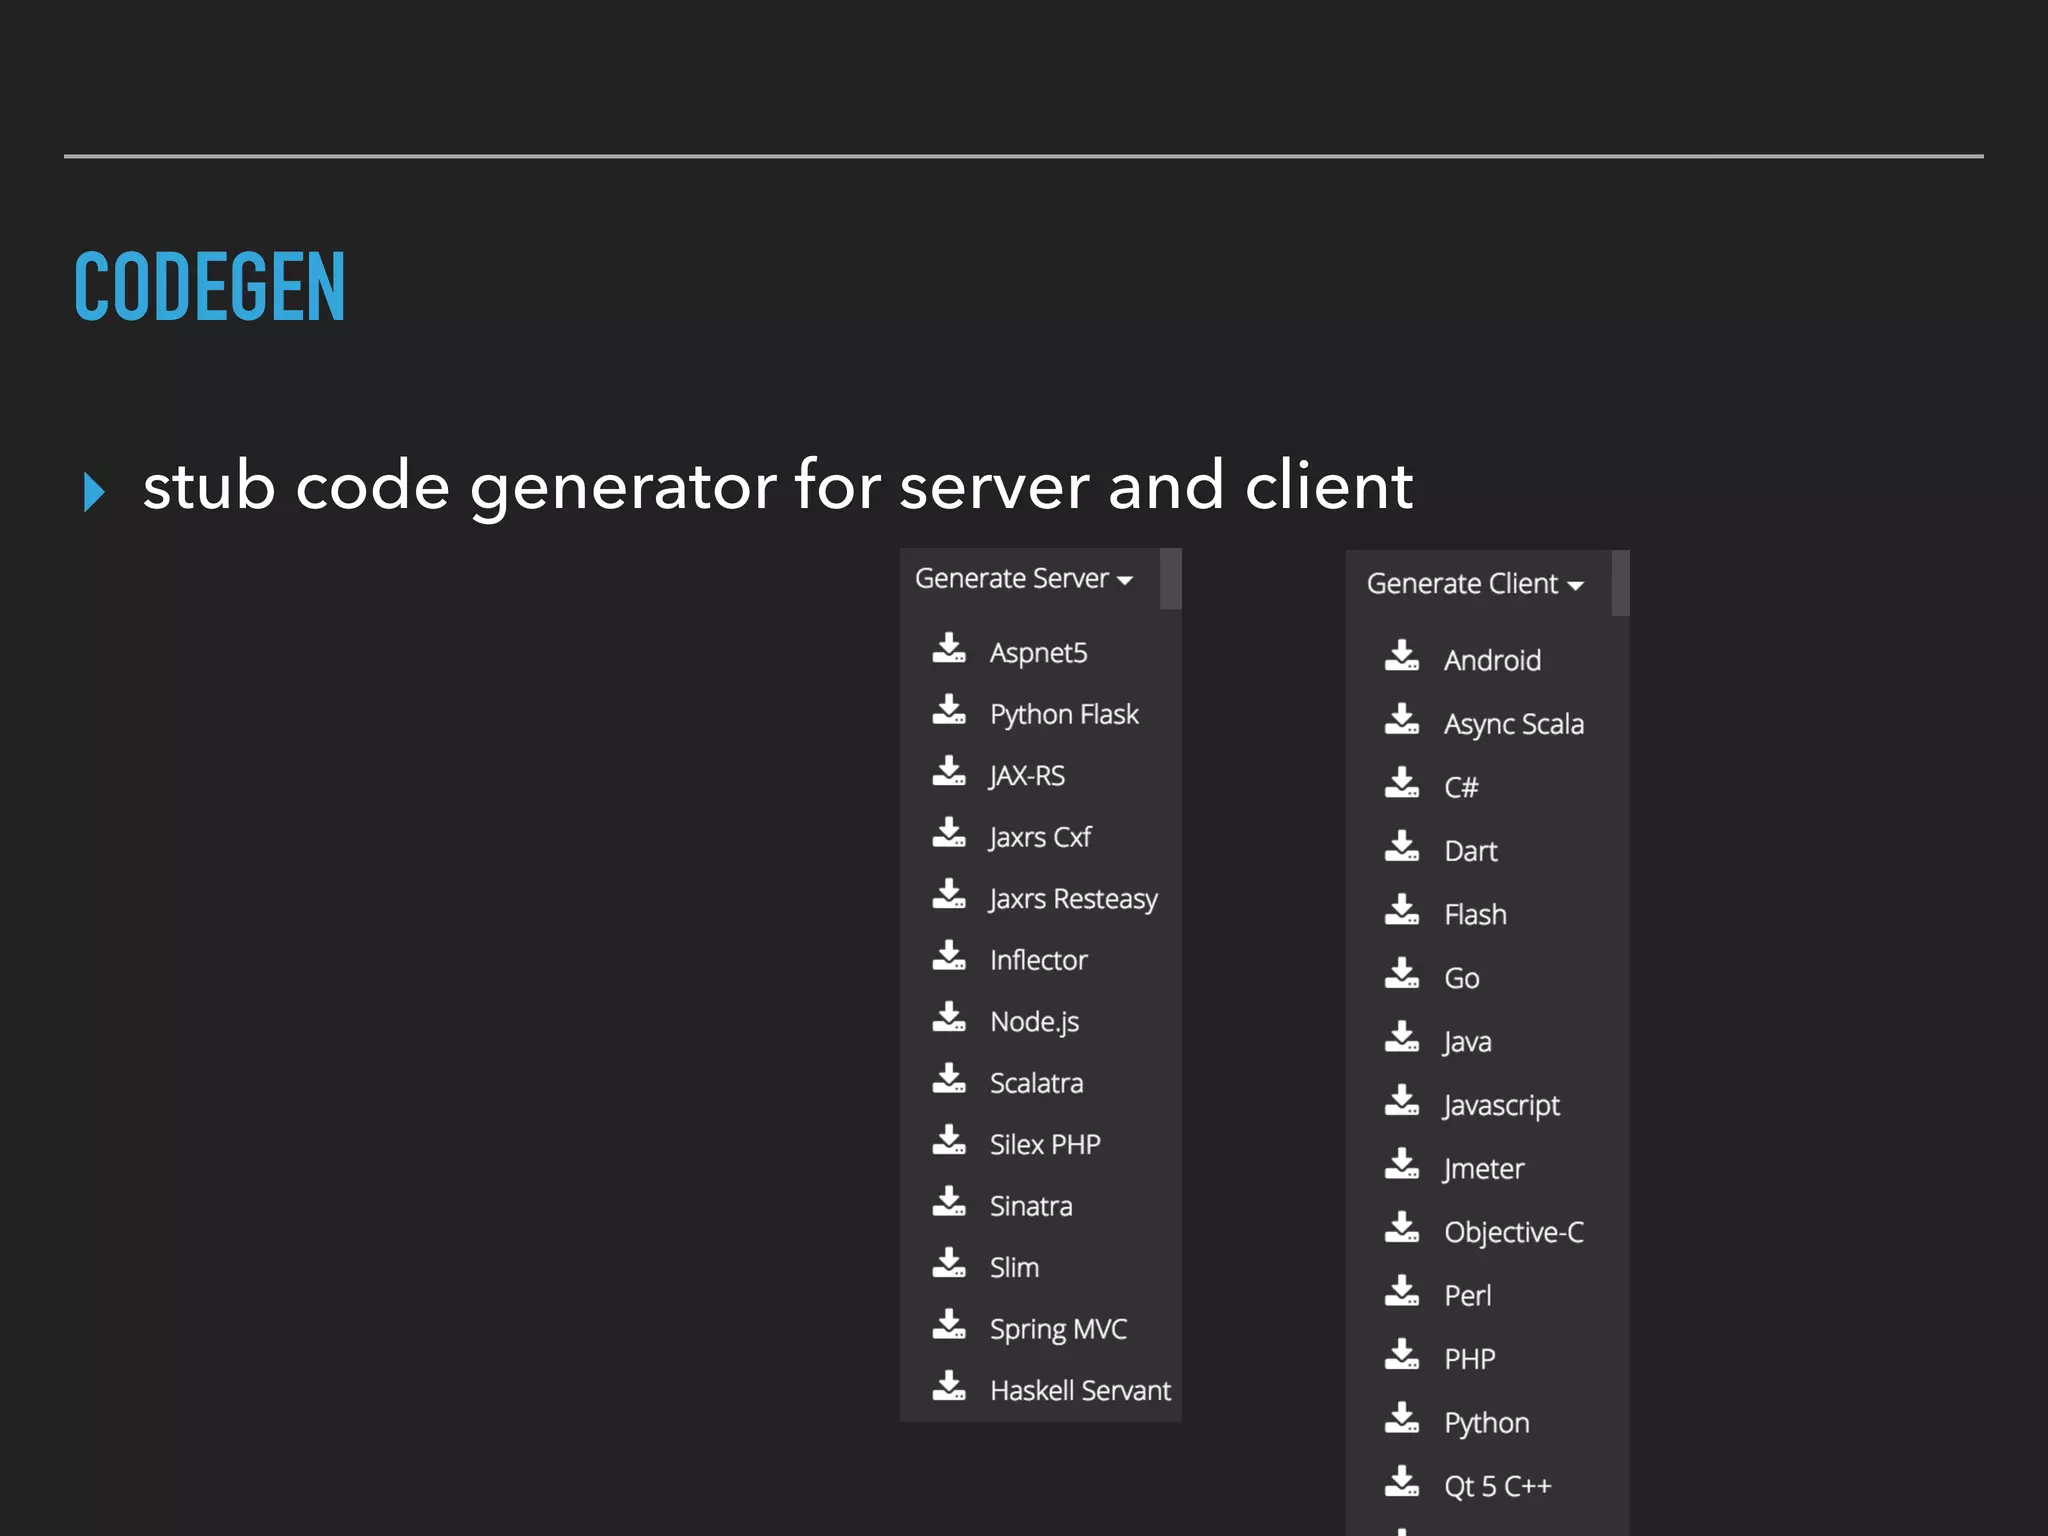Click the download icon next to Javascript
Viewport: 2048px width, 1536px height.
pyautogui.click(x=1402, y=1101)
